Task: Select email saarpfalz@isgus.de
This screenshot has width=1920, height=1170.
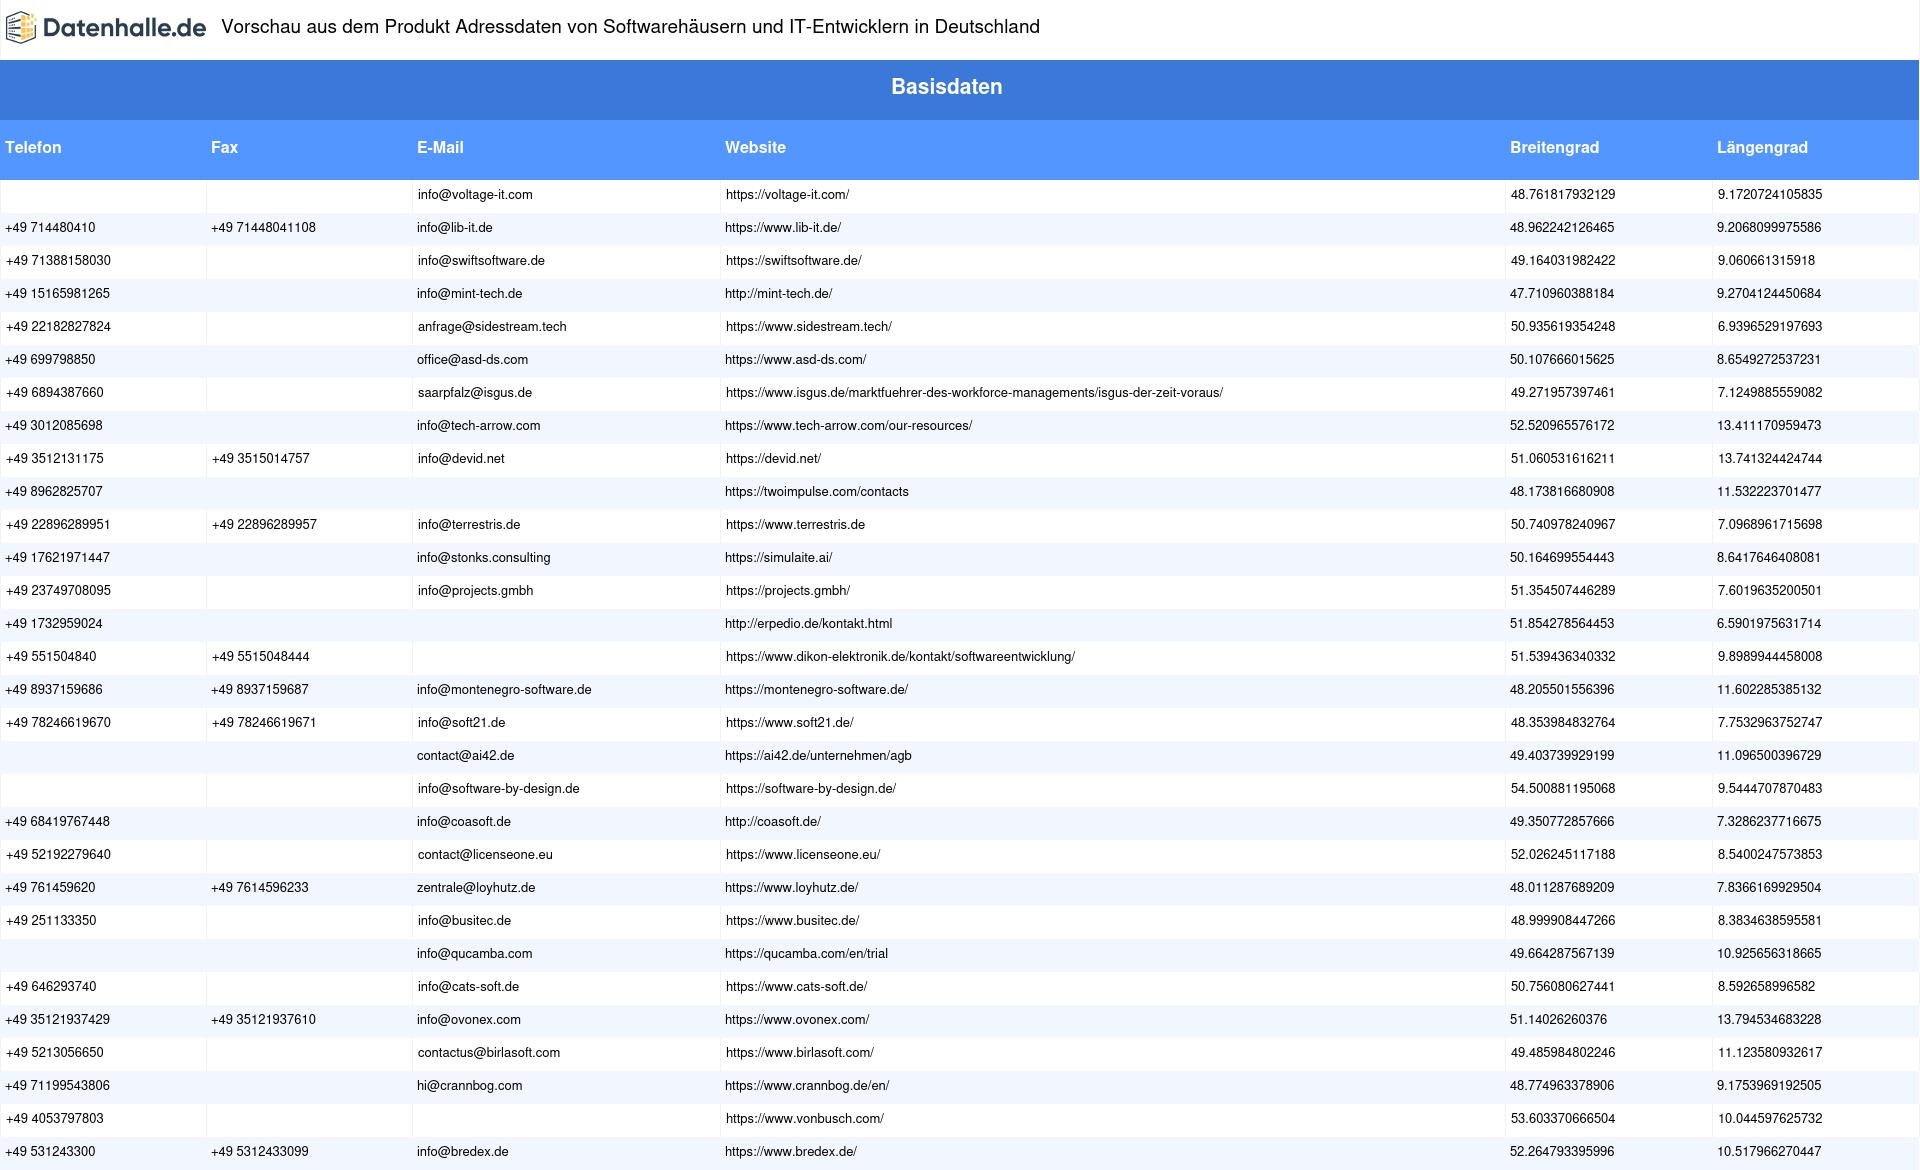Action: coord(475,393)
